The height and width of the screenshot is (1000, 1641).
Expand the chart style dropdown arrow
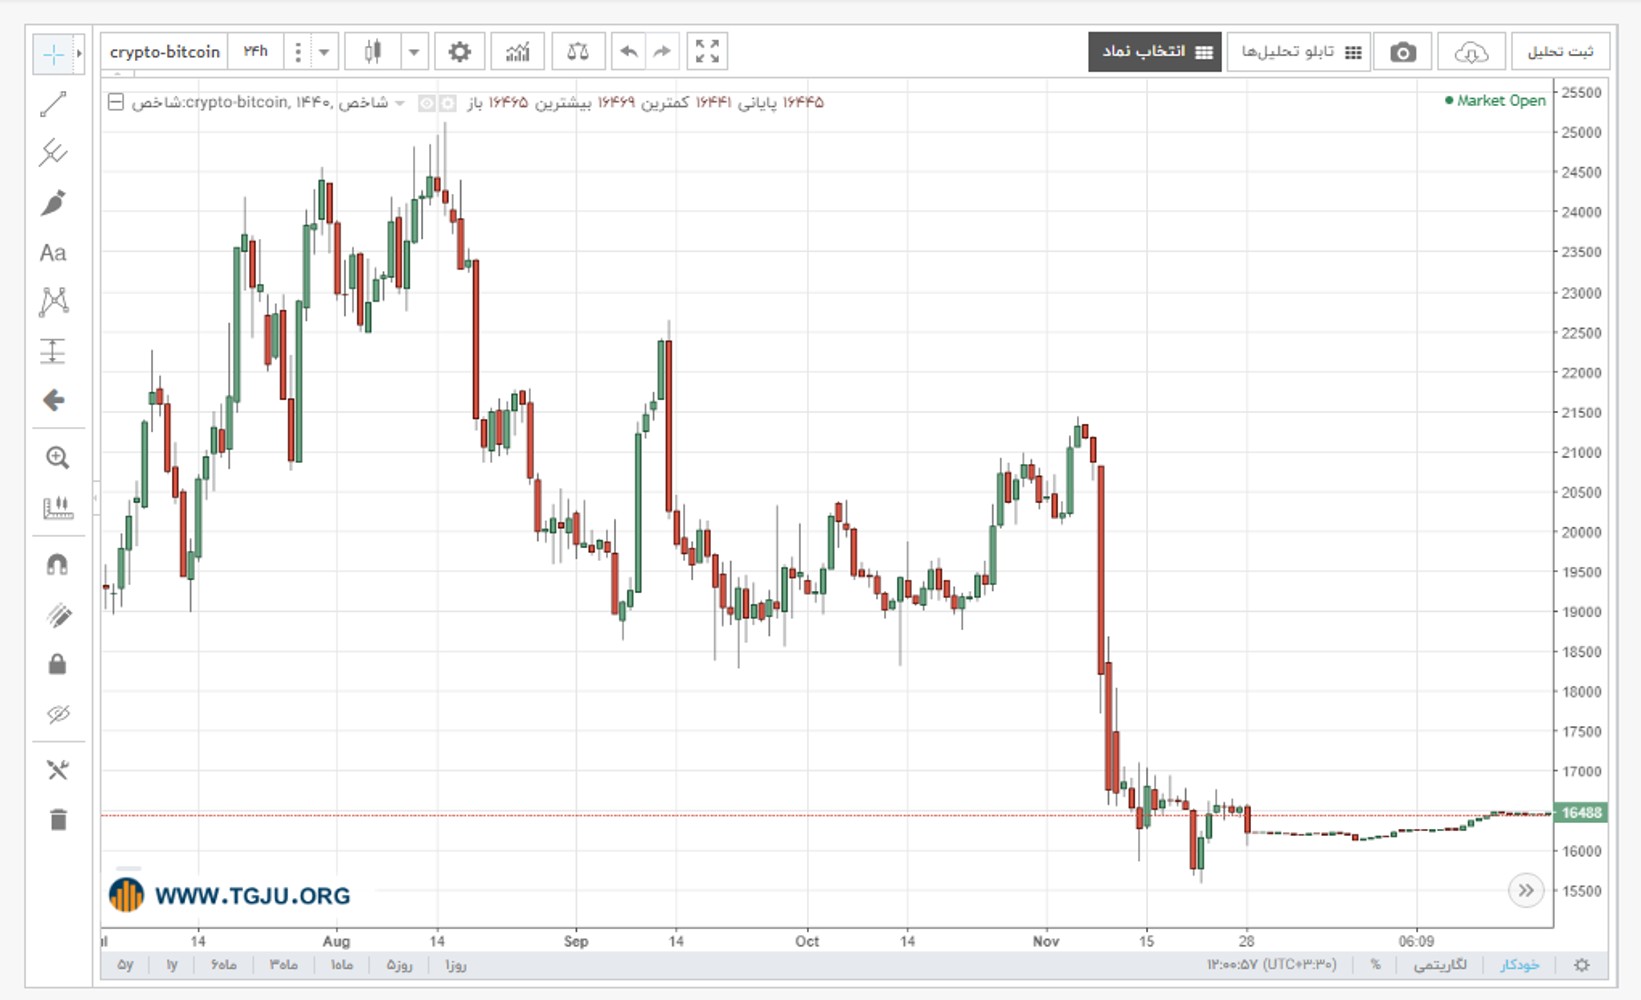pos(414,52)
